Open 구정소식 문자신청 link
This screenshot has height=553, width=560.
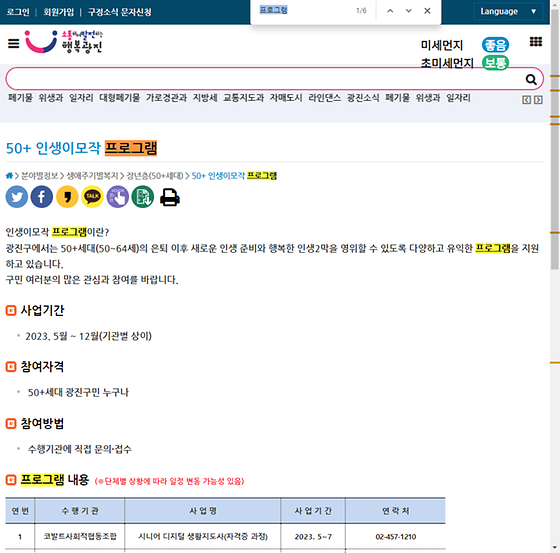click(120, 12)
